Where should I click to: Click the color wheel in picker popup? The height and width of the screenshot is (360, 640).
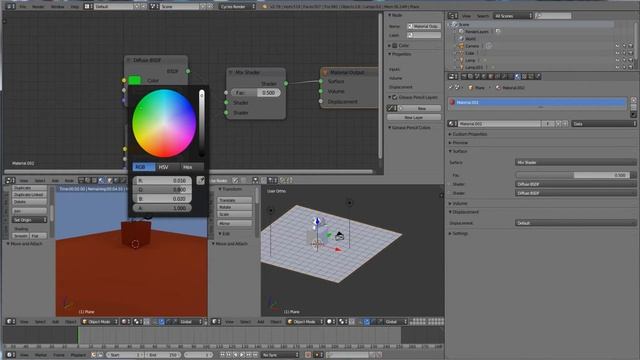point(164,123)
